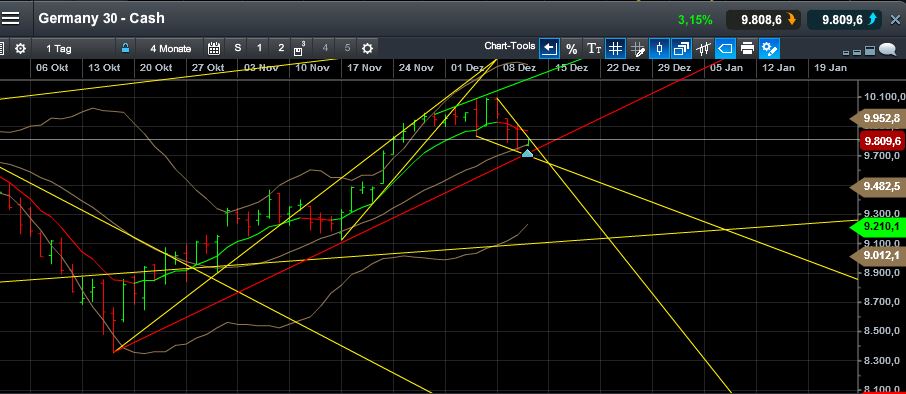Select the green 9.210,1 price label
906x394 pixels.
point(879,228)
